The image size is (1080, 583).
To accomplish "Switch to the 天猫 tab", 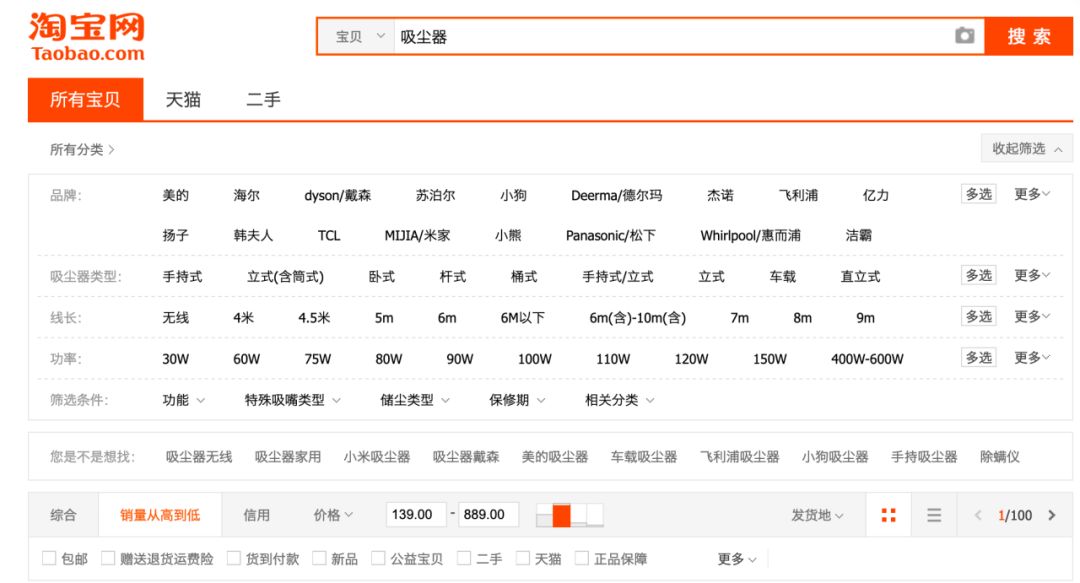I will click(183, 99).
